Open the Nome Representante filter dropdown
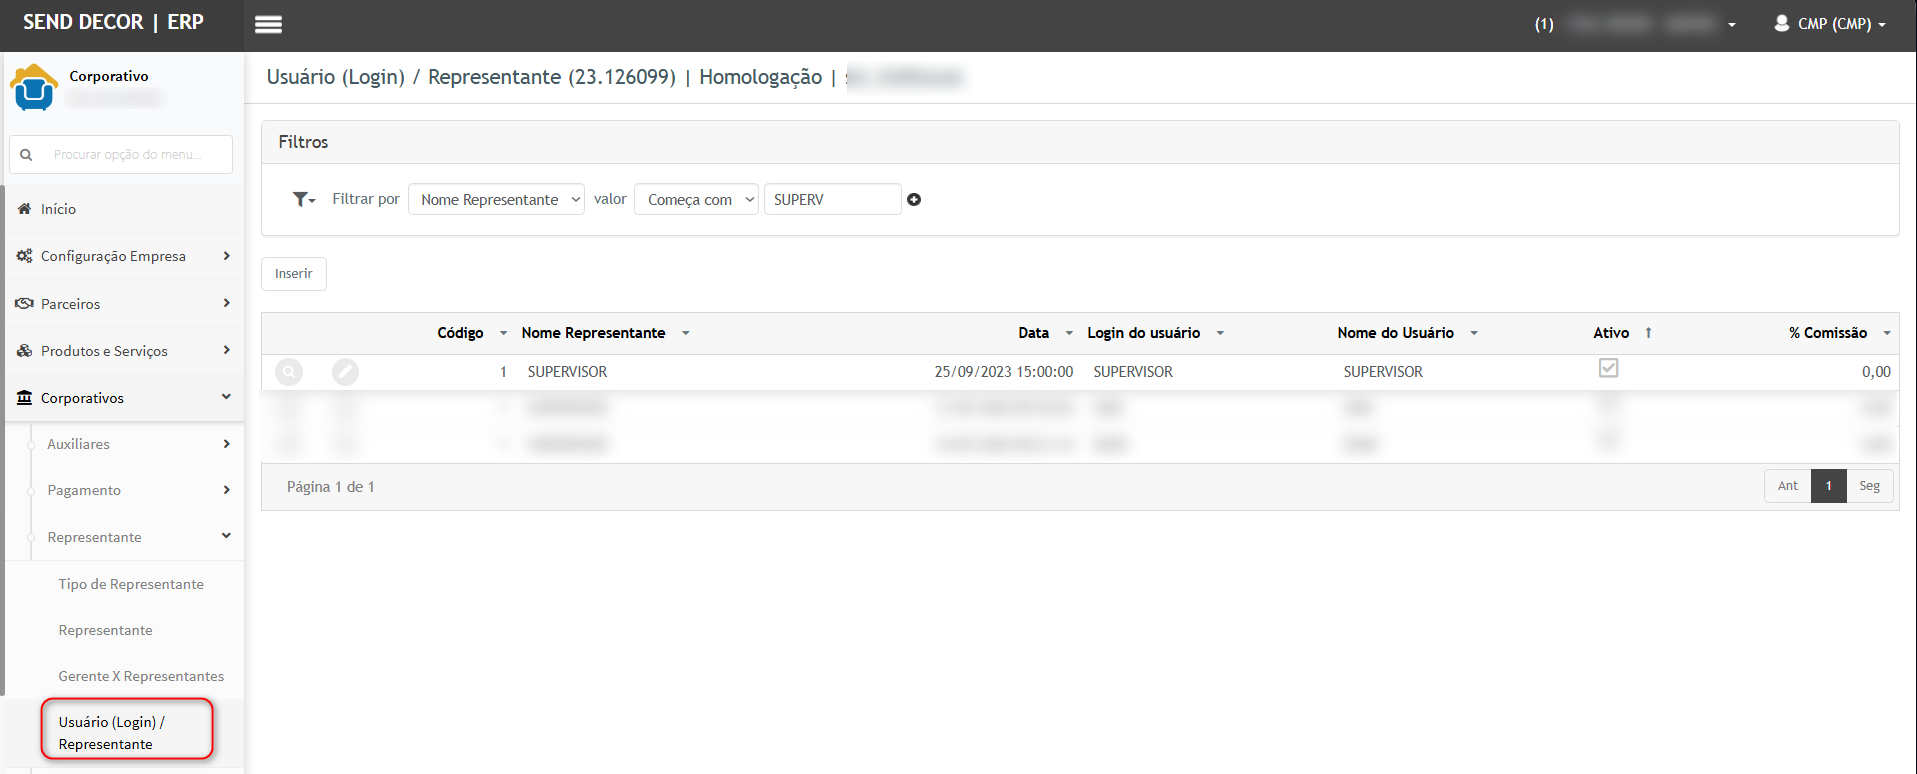 (x=496, y=200)
